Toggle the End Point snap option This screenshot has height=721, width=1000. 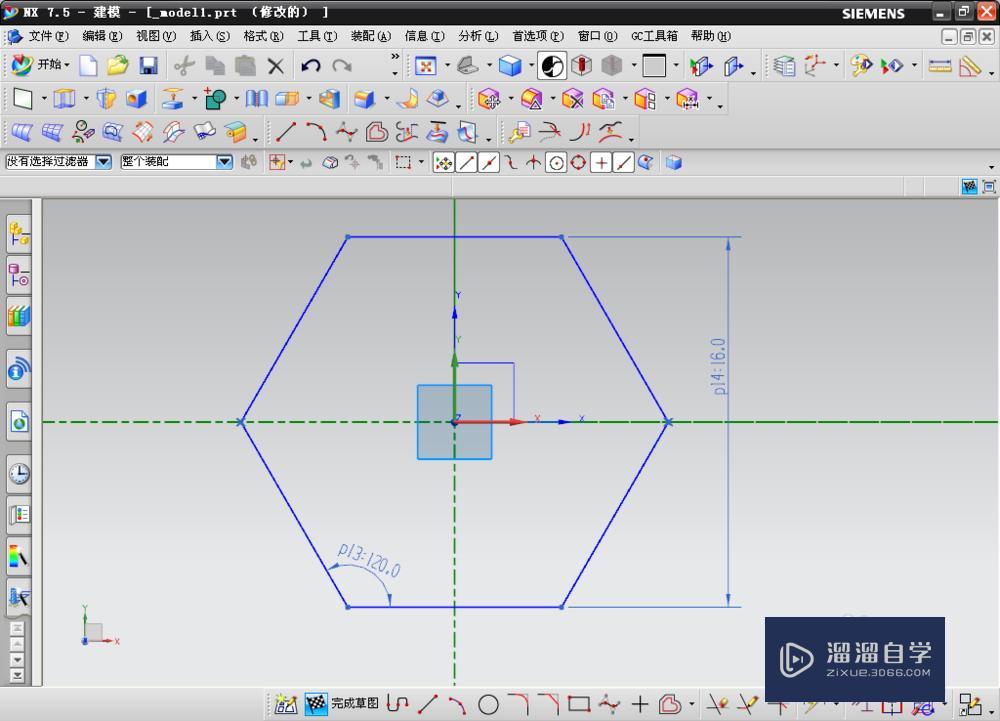pos(467,163)
